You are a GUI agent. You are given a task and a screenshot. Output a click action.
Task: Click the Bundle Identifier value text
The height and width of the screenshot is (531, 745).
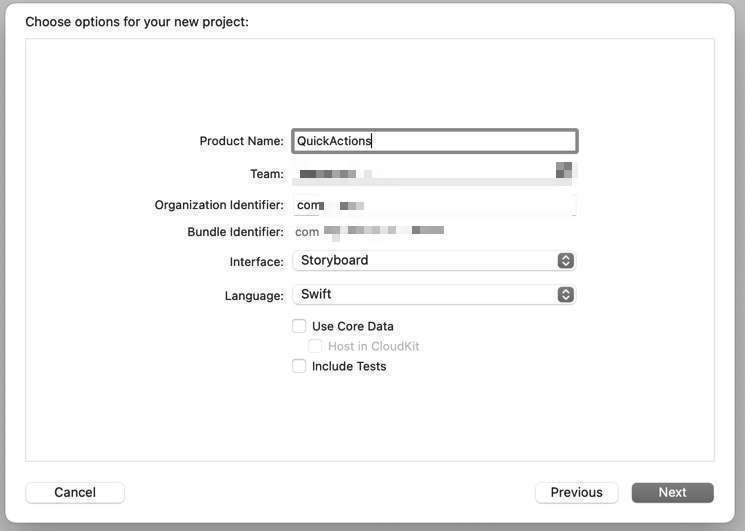pyautogui.click(x=370, y=232)
